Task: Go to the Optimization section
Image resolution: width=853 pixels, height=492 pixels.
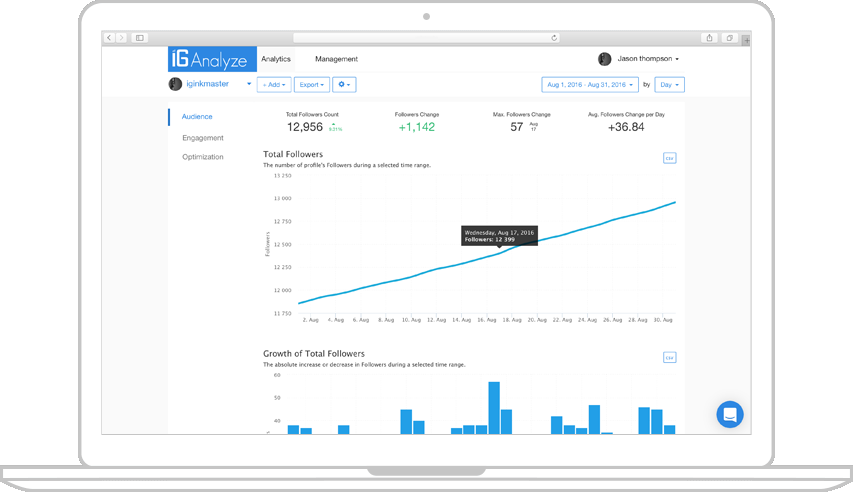Action: 203,157
